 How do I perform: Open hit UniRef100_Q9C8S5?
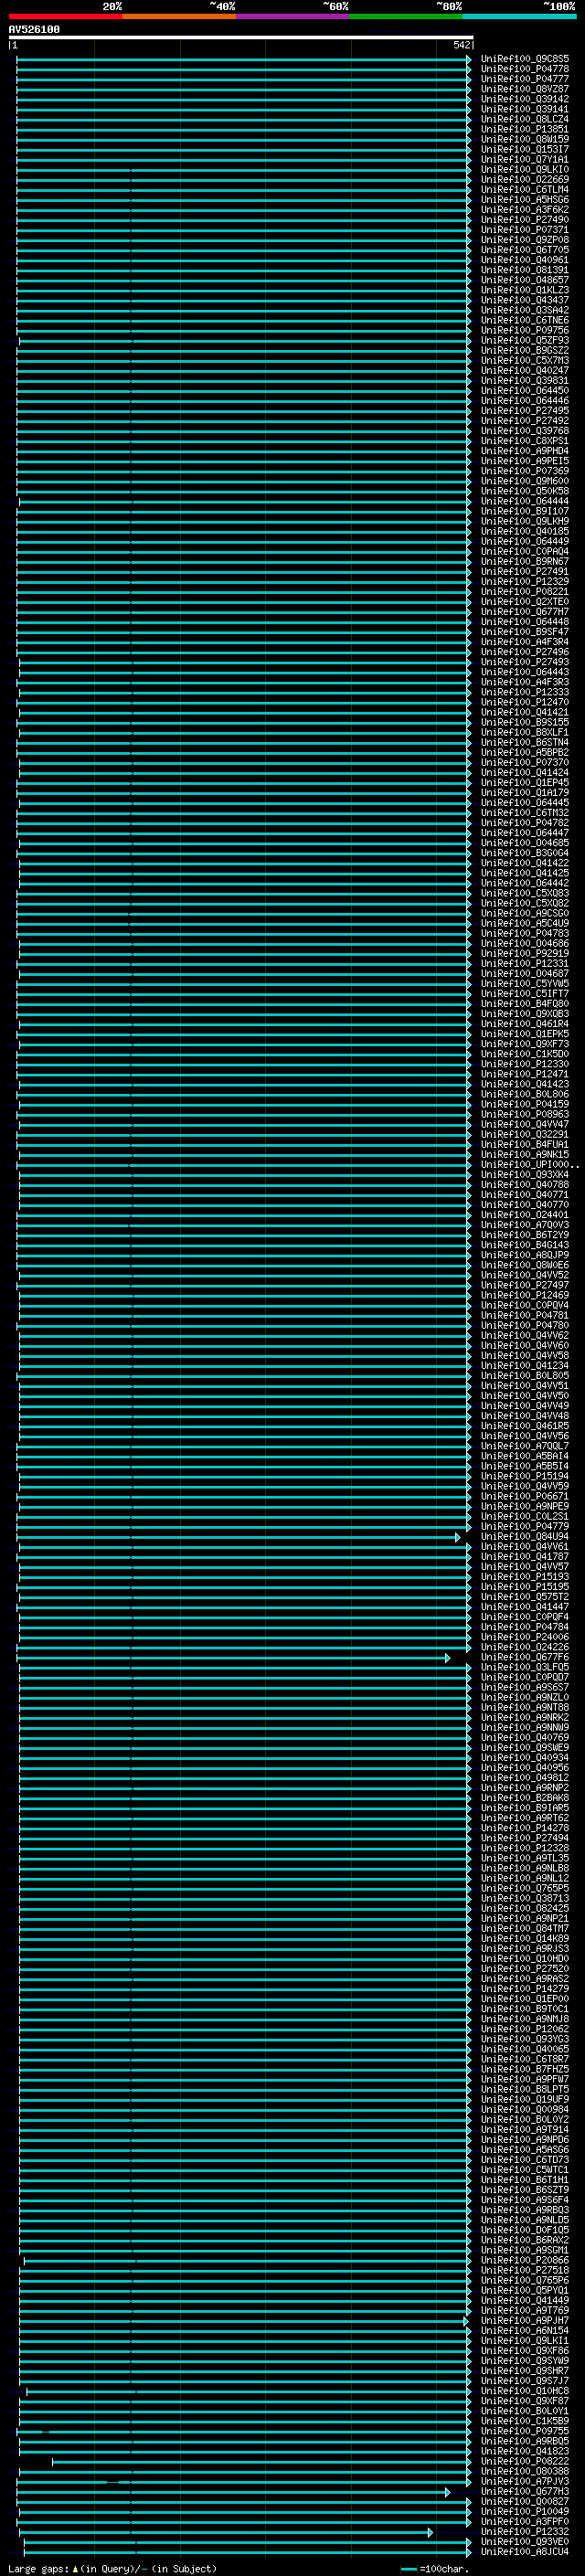point(525,59)
